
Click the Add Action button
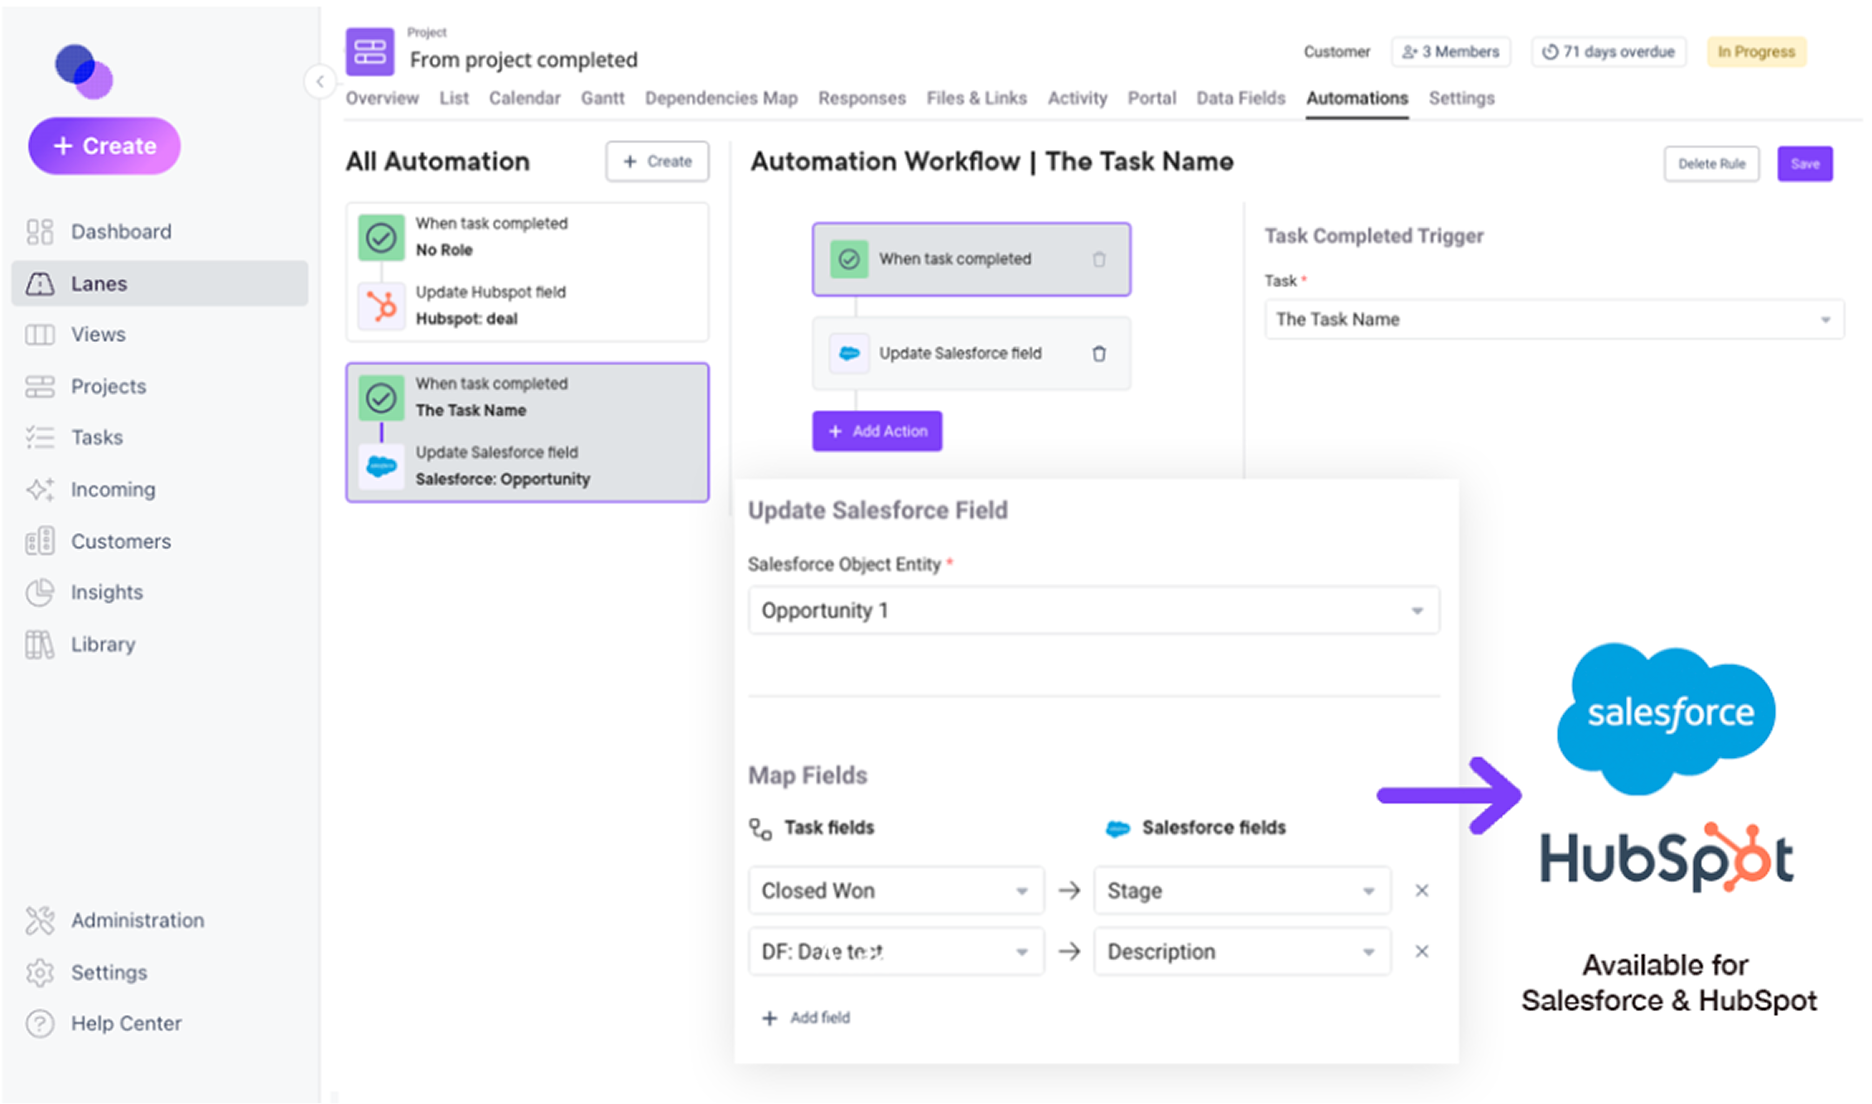click(877, 431)
